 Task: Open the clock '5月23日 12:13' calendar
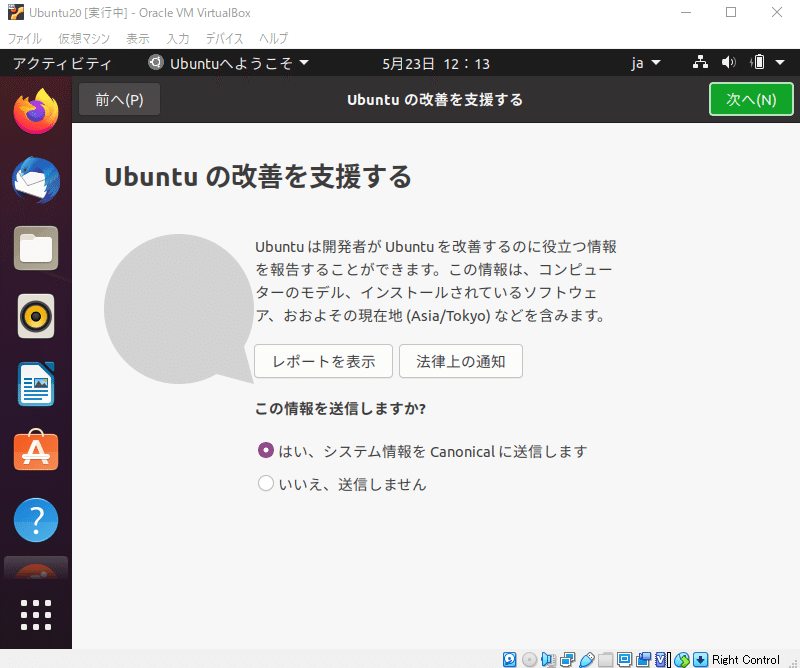(436, 64)
